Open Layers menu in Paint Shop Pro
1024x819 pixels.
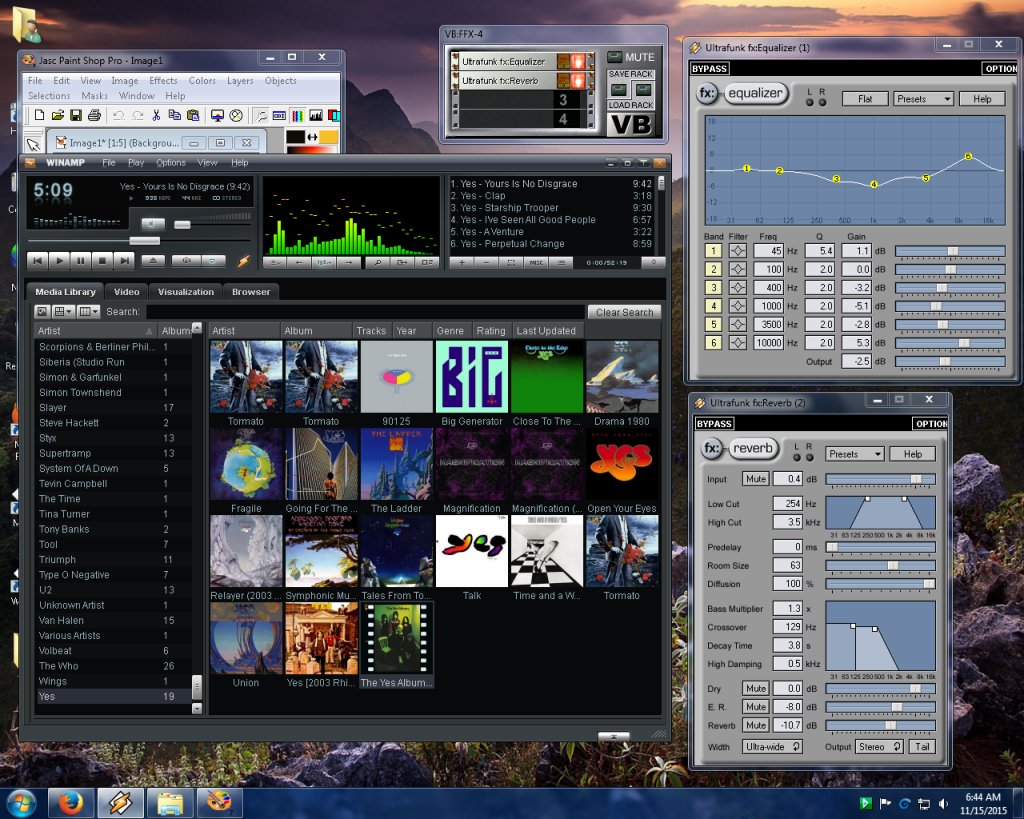pos(240,81)
